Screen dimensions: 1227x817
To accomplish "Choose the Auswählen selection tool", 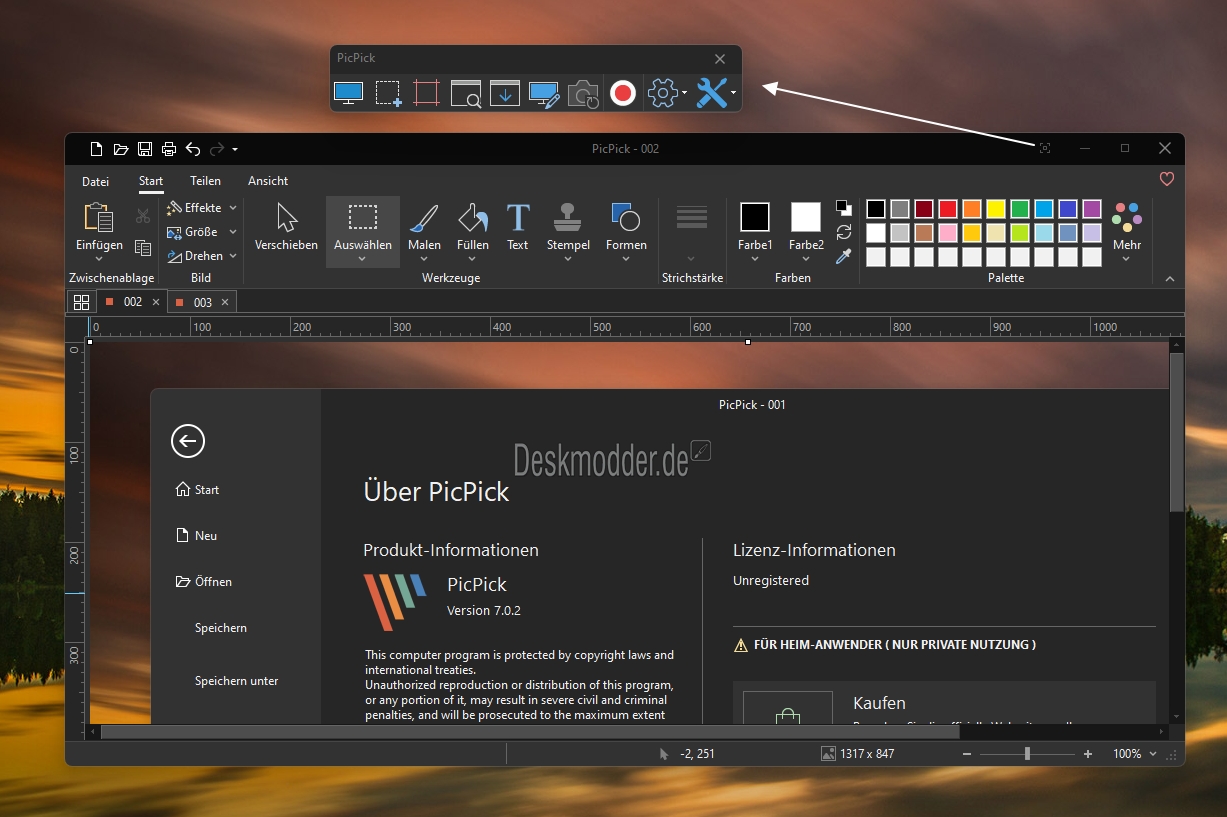I will (363, 231).
